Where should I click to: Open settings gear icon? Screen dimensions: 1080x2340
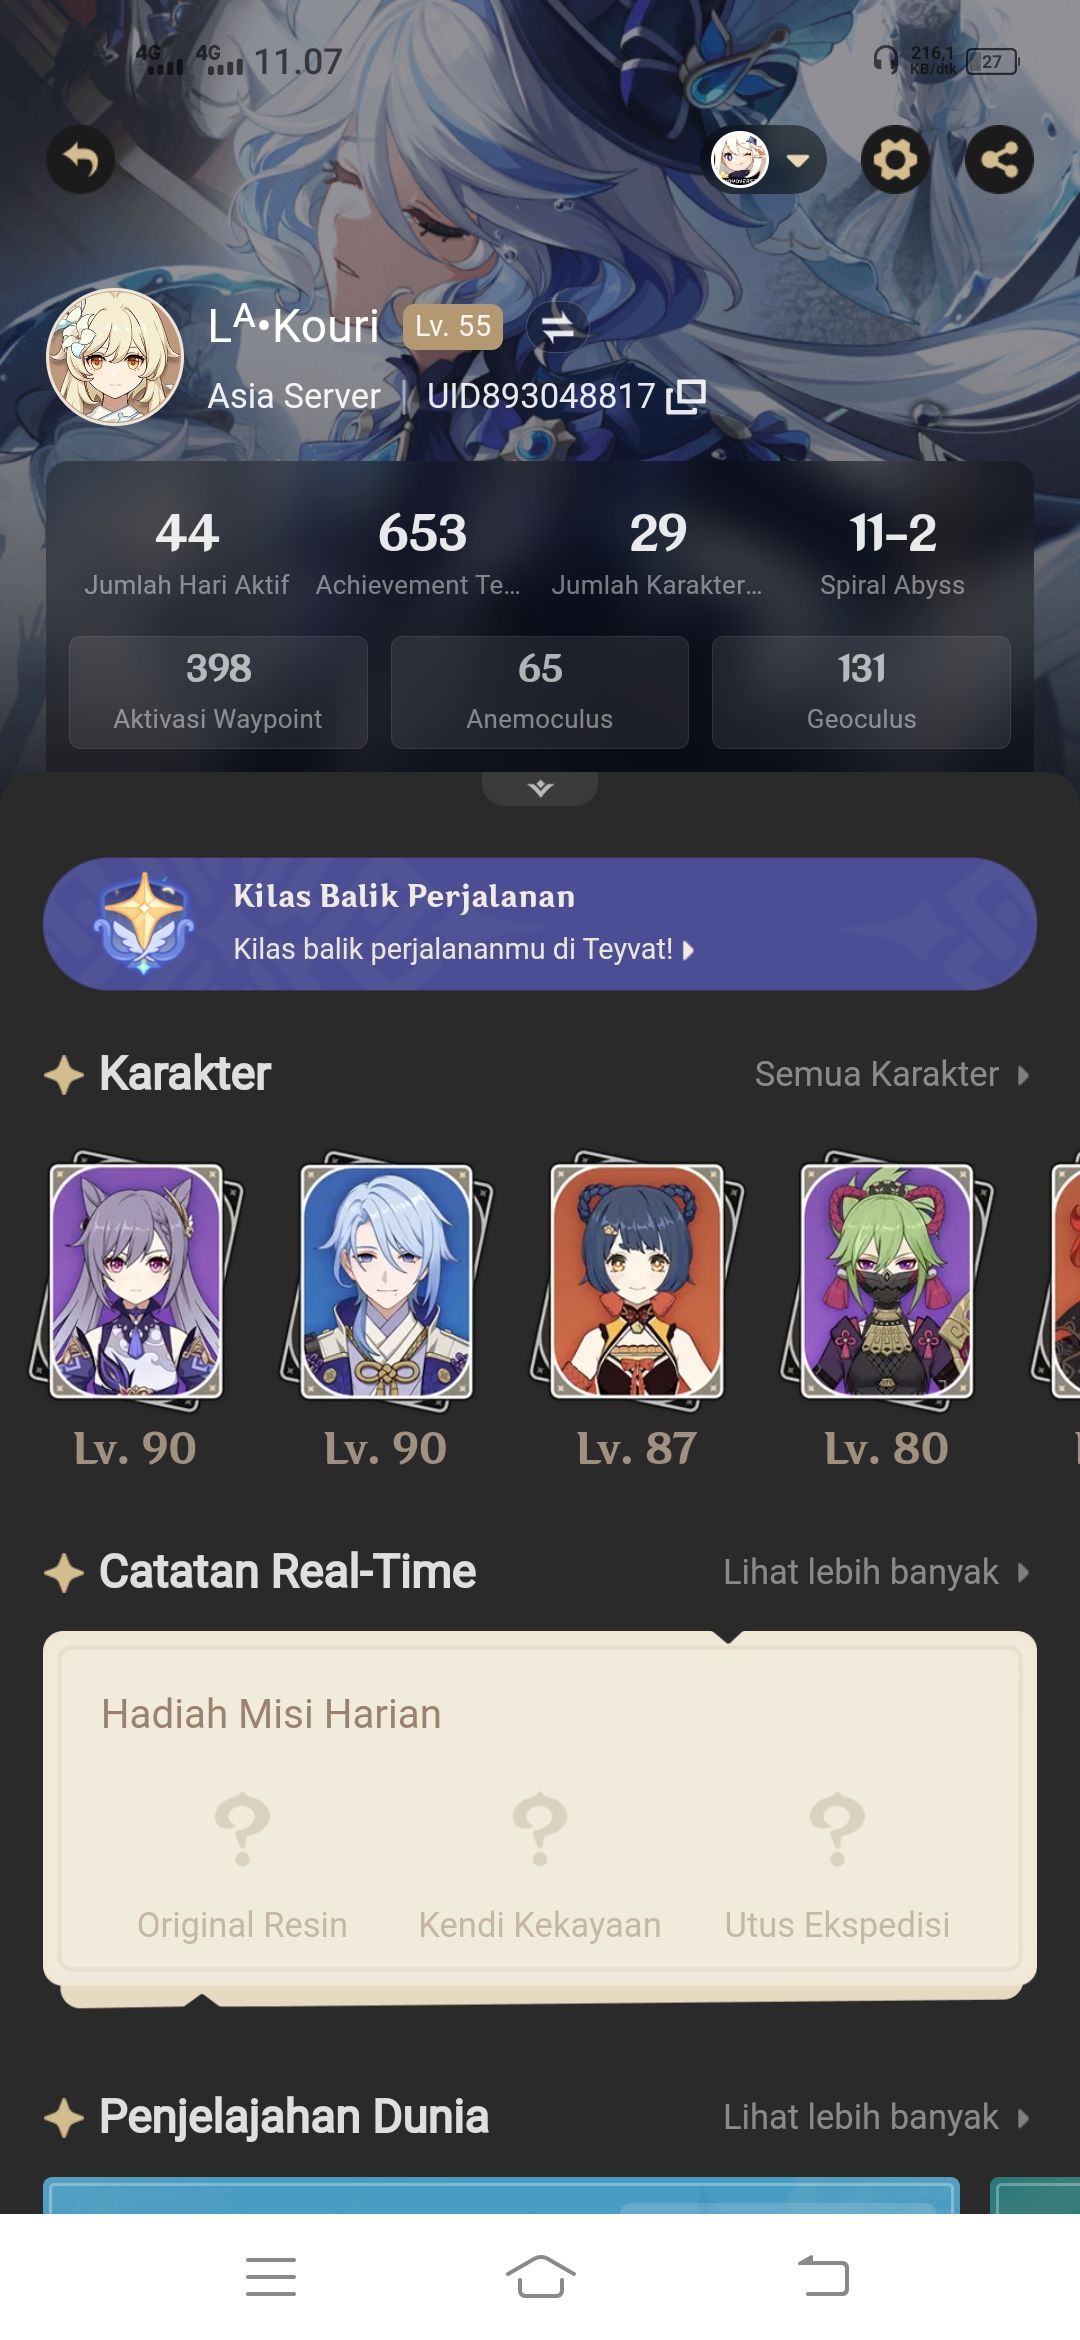click(895, 159)
